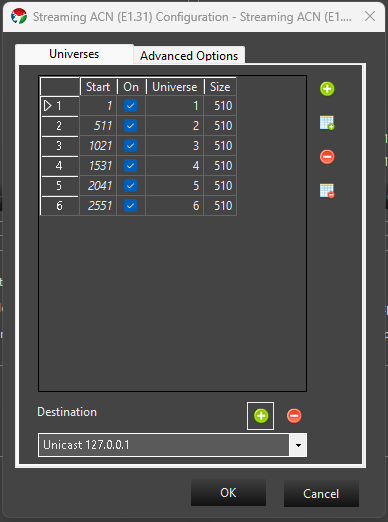Screen dimensions: 388x522
Task: Click the Universe column header
Action: pyautogui.click(x=175, y=87)
